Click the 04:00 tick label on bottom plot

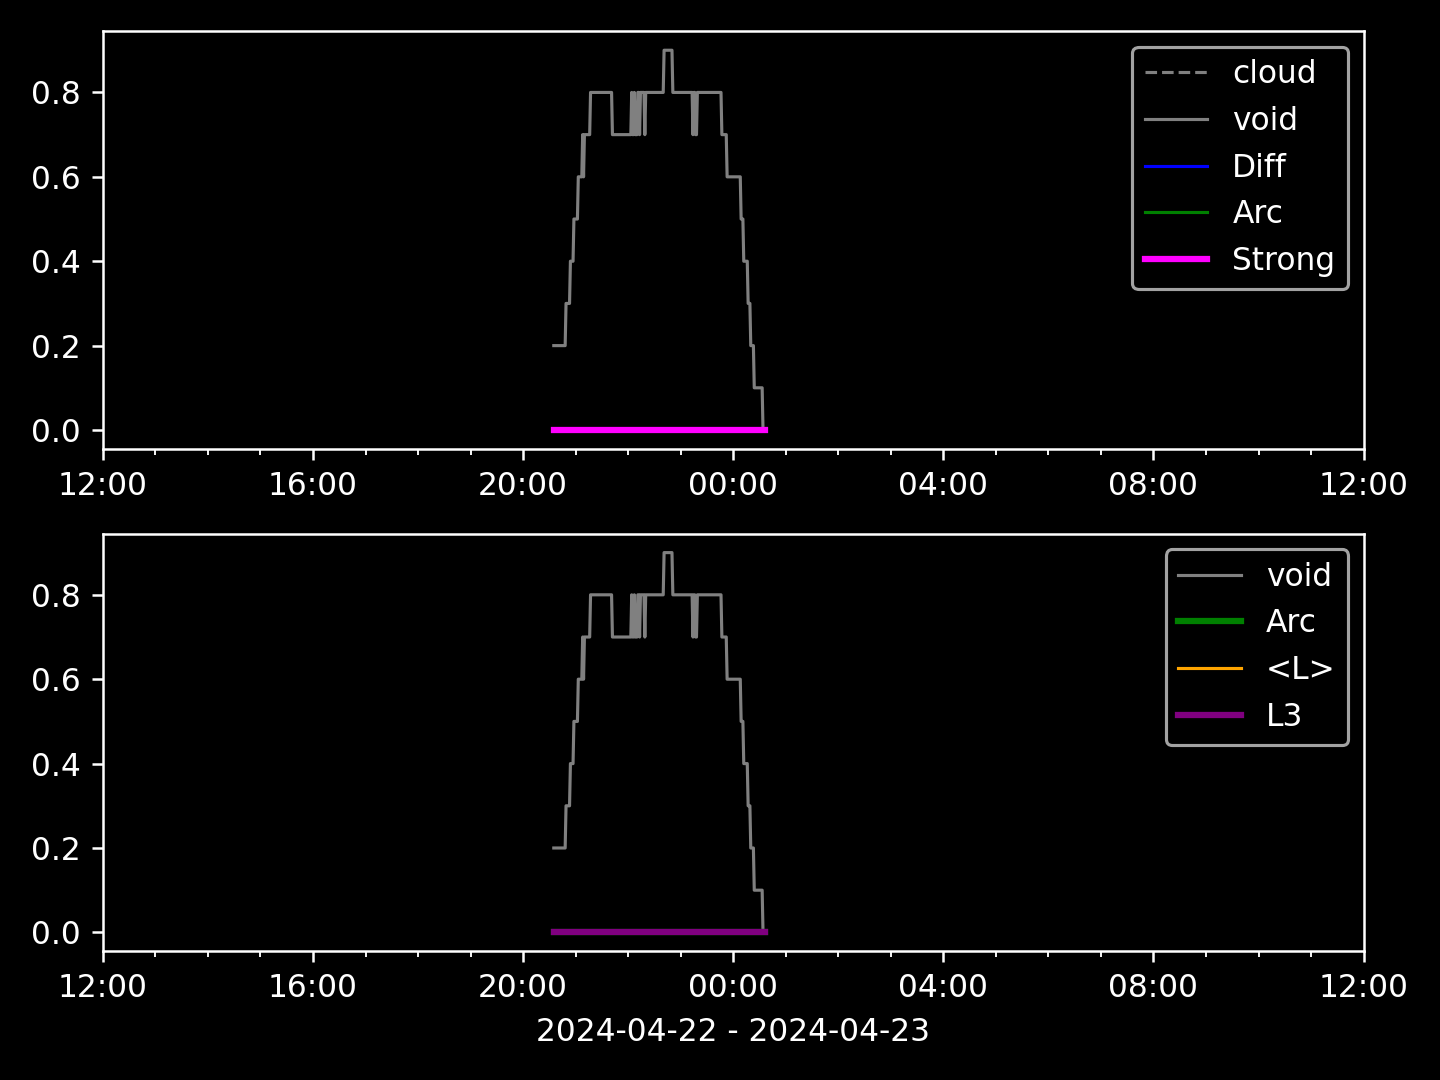[x=943, y=987]
